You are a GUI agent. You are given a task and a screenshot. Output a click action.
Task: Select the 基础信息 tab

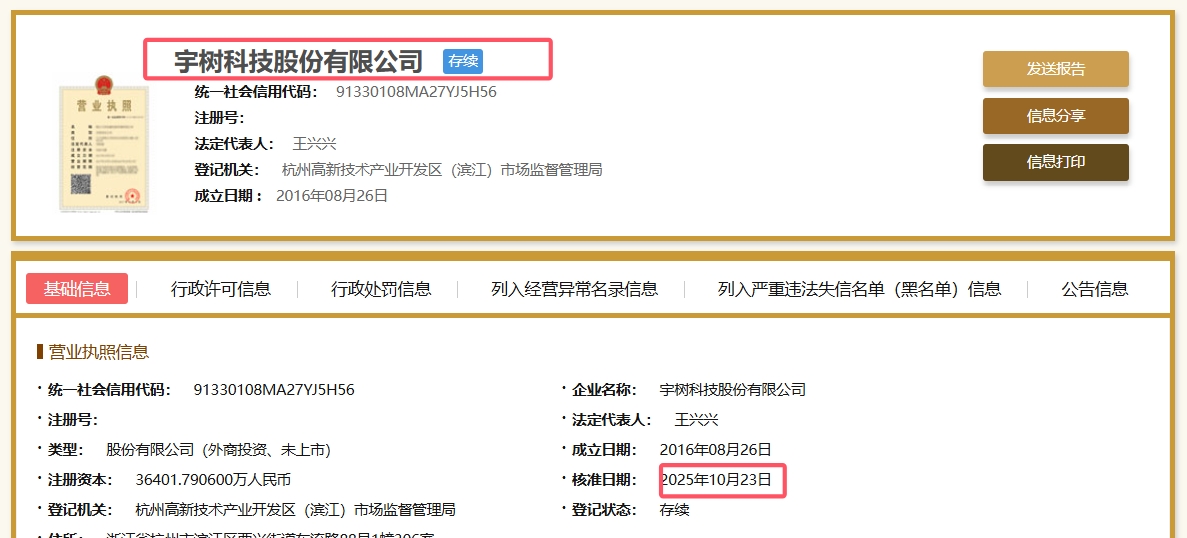pyautogui.click(x=76, y=288)
